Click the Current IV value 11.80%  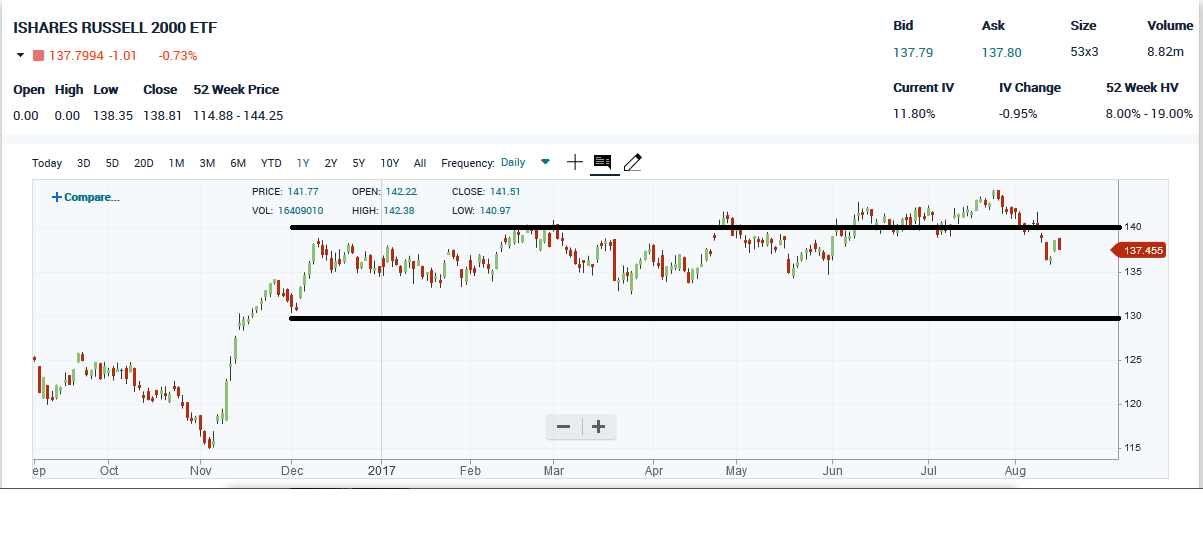[914, 114]
